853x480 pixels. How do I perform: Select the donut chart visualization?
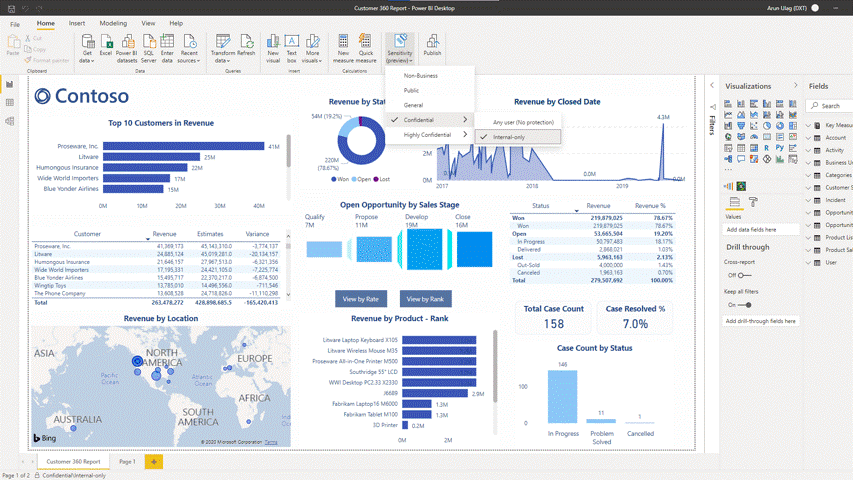tap(780, 125)
